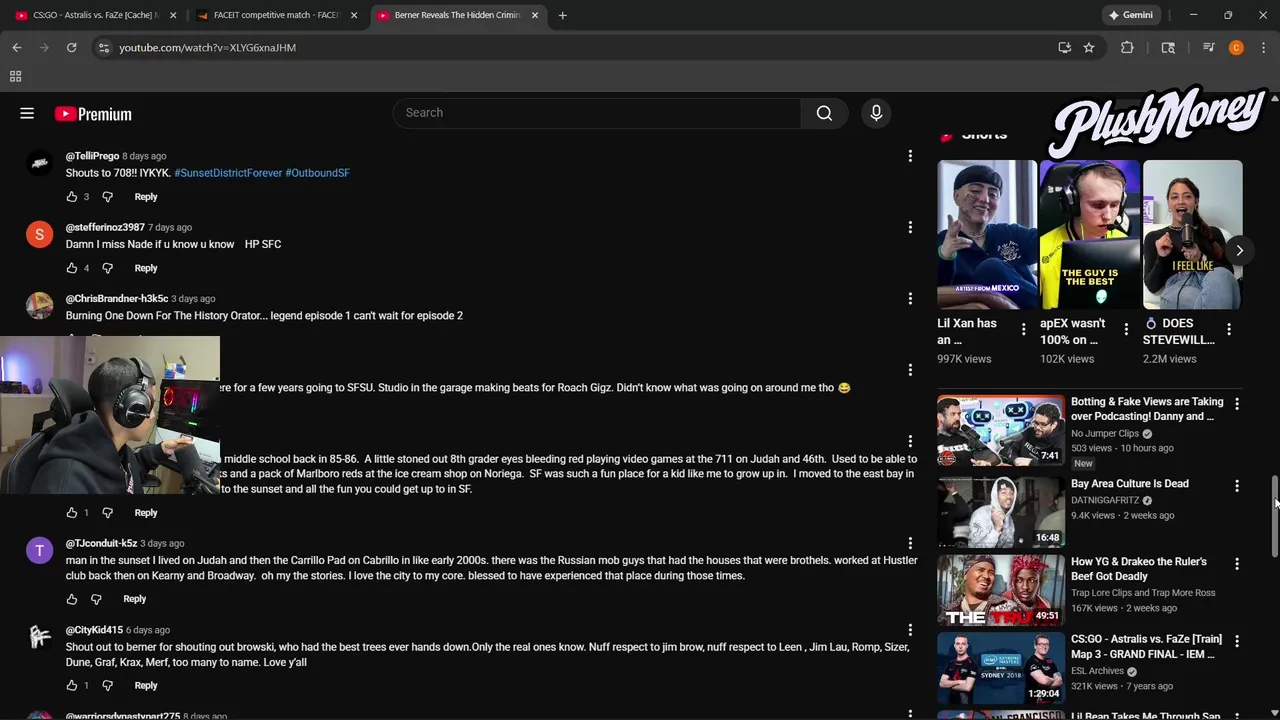Viewport: 1280px width, 720px height.
Task: Open the apps grid in bookmarks bar
Action: pos(15,76)
